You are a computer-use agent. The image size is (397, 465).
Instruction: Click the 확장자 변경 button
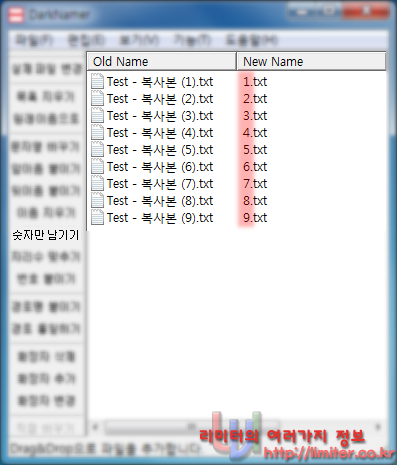(46, 401)
